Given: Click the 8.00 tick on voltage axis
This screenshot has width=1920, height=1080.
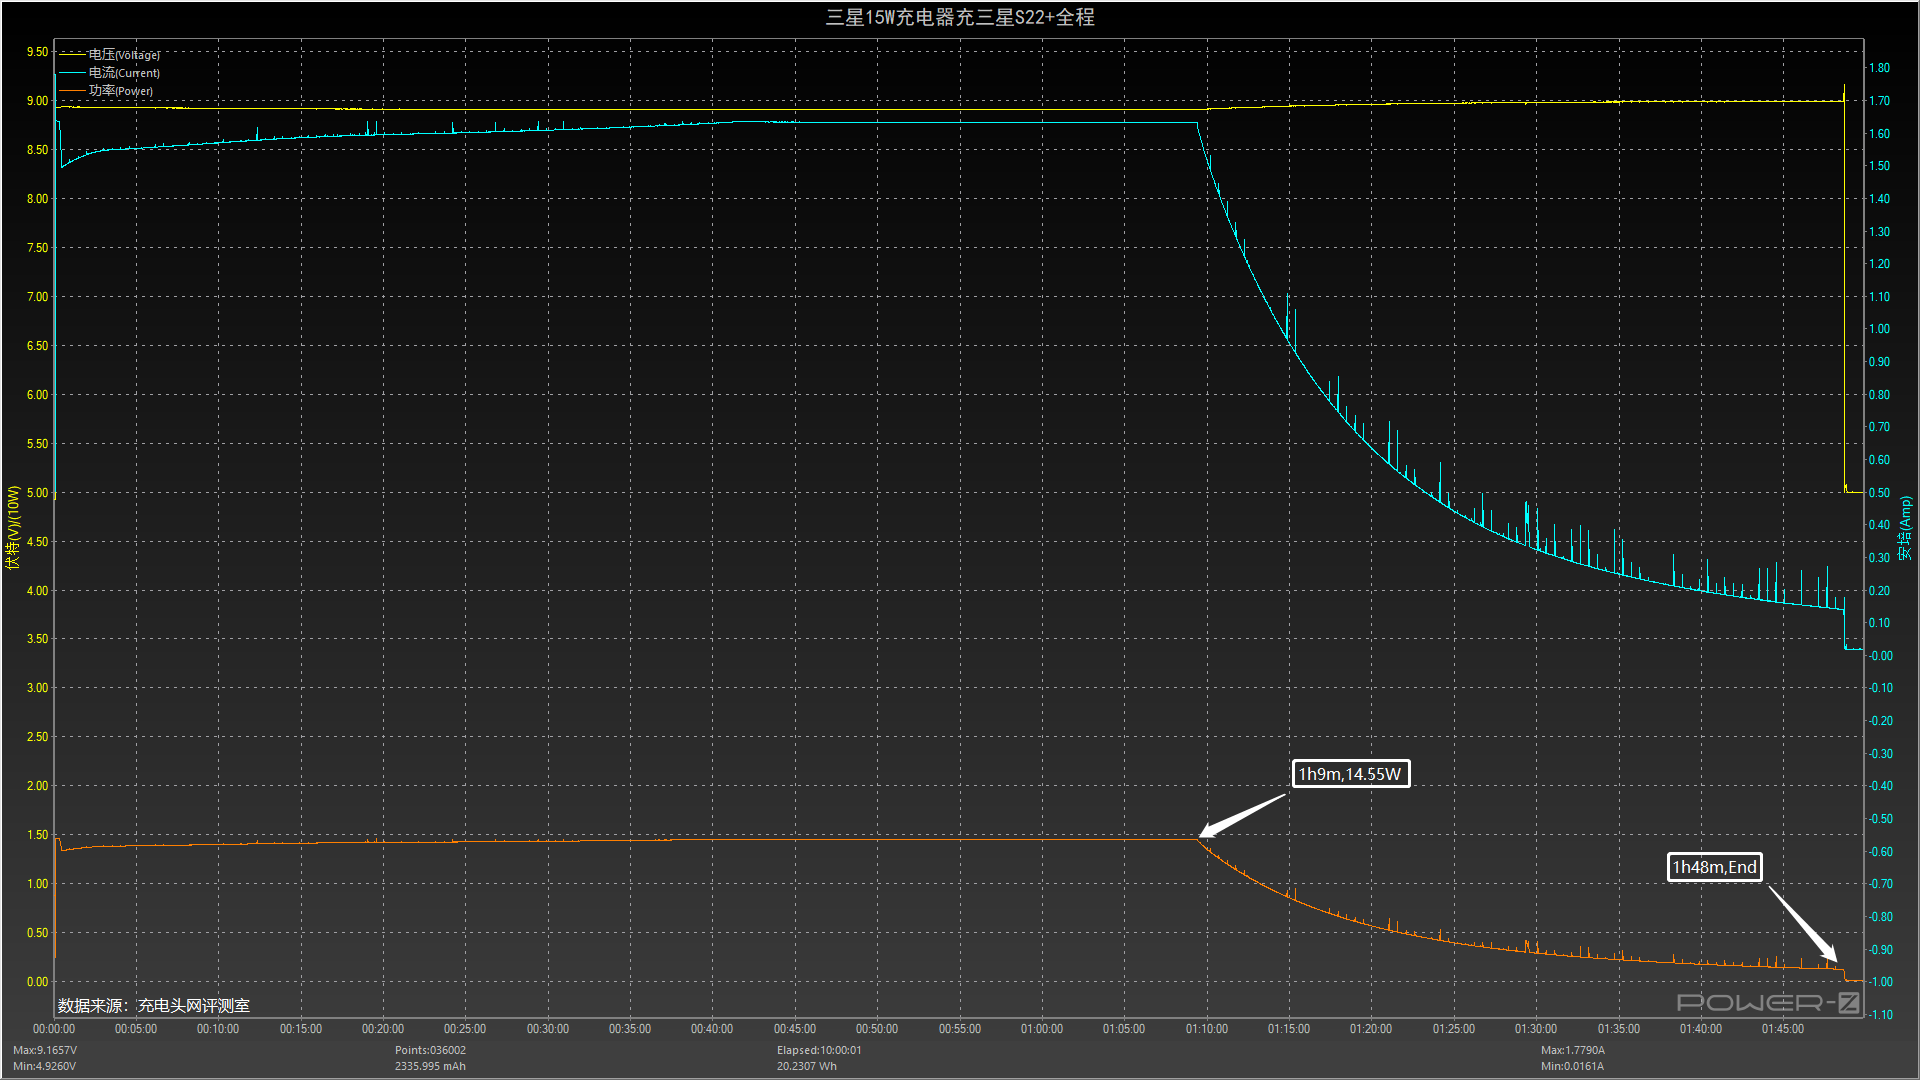Looking at the screenshot, I should [37, 199].
